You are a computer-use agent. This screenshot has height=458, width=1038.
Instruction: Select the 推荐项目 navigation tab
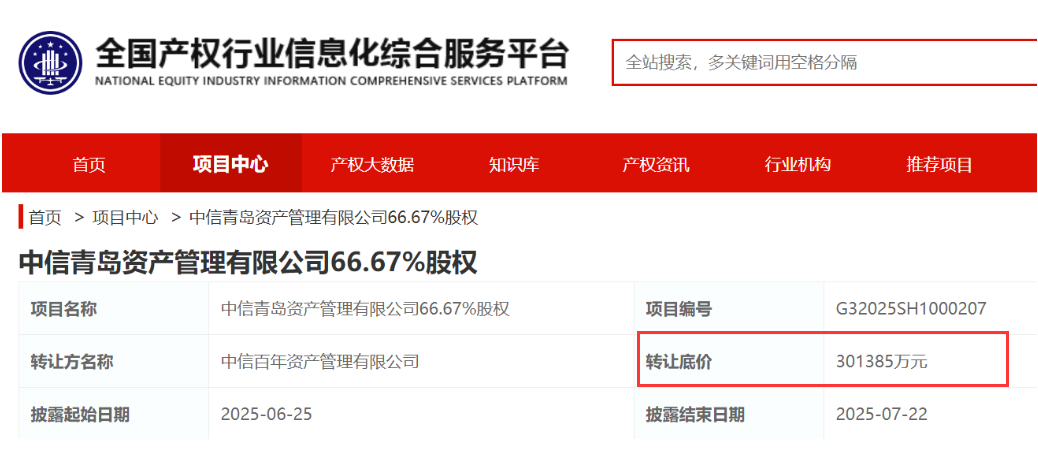(939, 164)
